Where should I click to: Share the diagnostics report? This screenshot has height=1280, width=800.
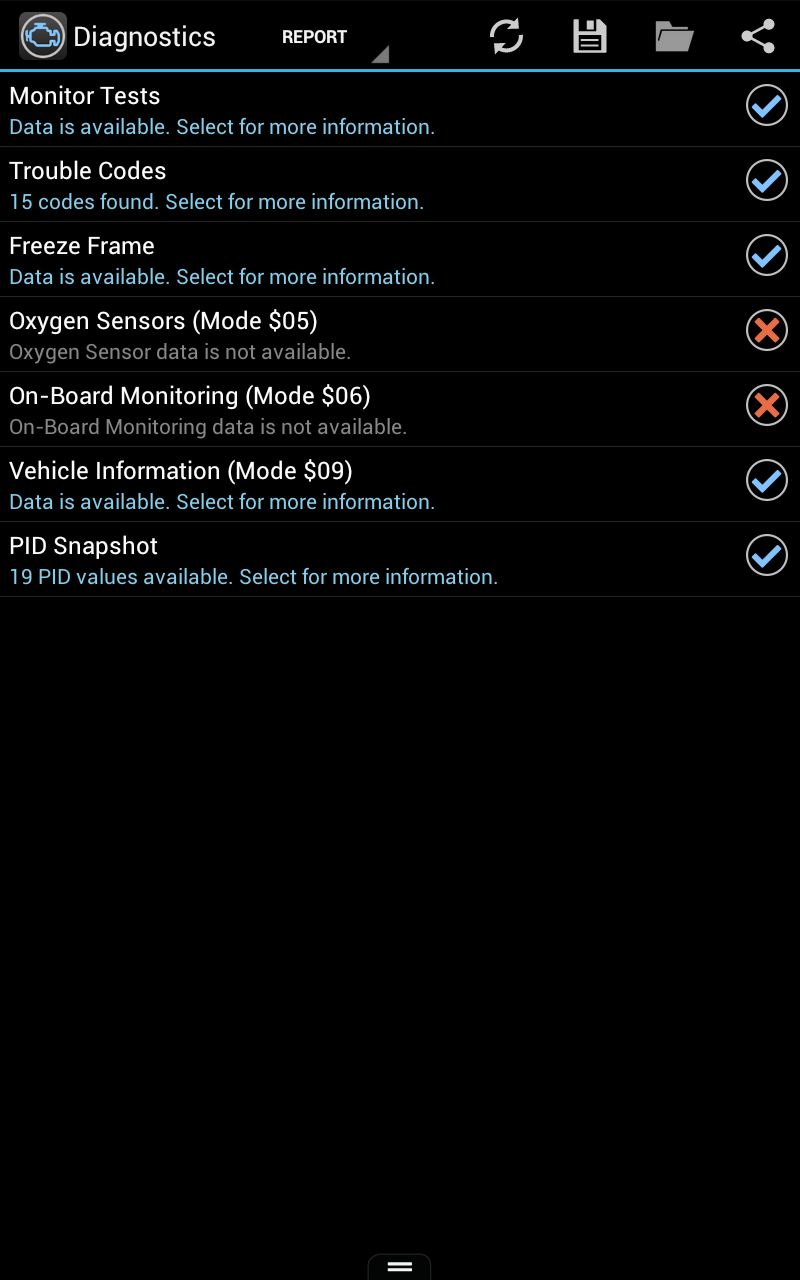757,35
